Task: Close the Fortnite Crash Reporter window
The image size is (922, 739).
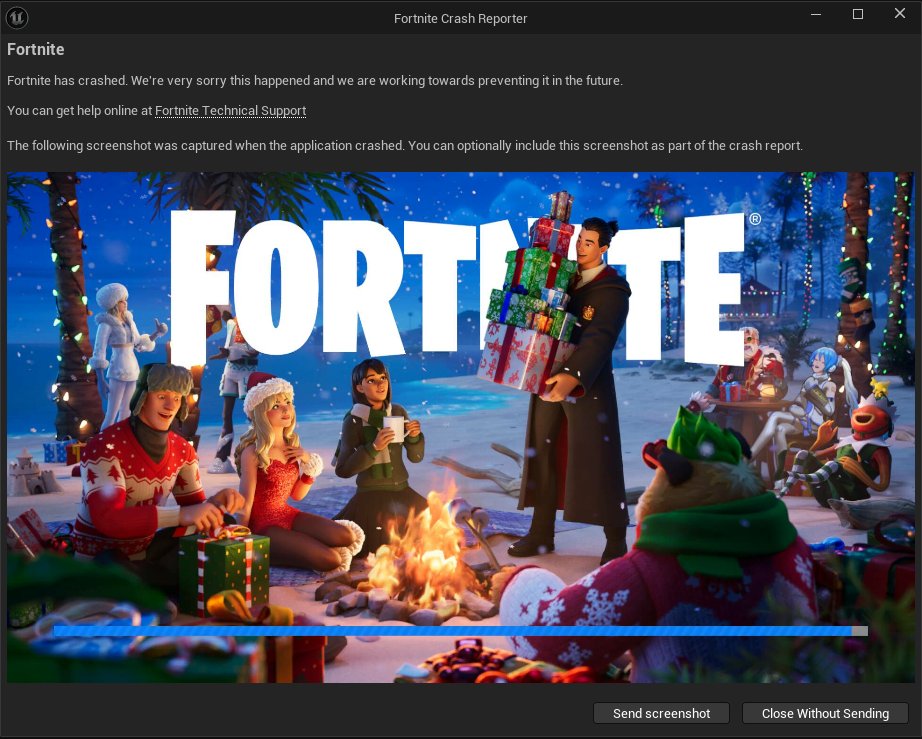Action: point(900,14)
